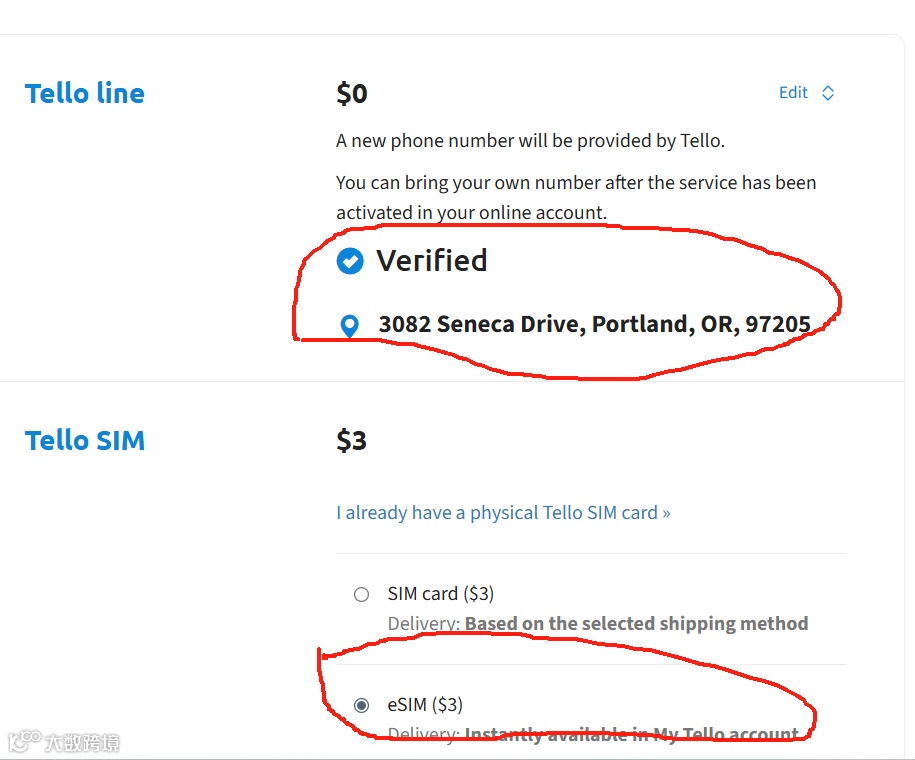
Task: Click the $3 price for Tello SIM
Action: [x=352, y=441]
